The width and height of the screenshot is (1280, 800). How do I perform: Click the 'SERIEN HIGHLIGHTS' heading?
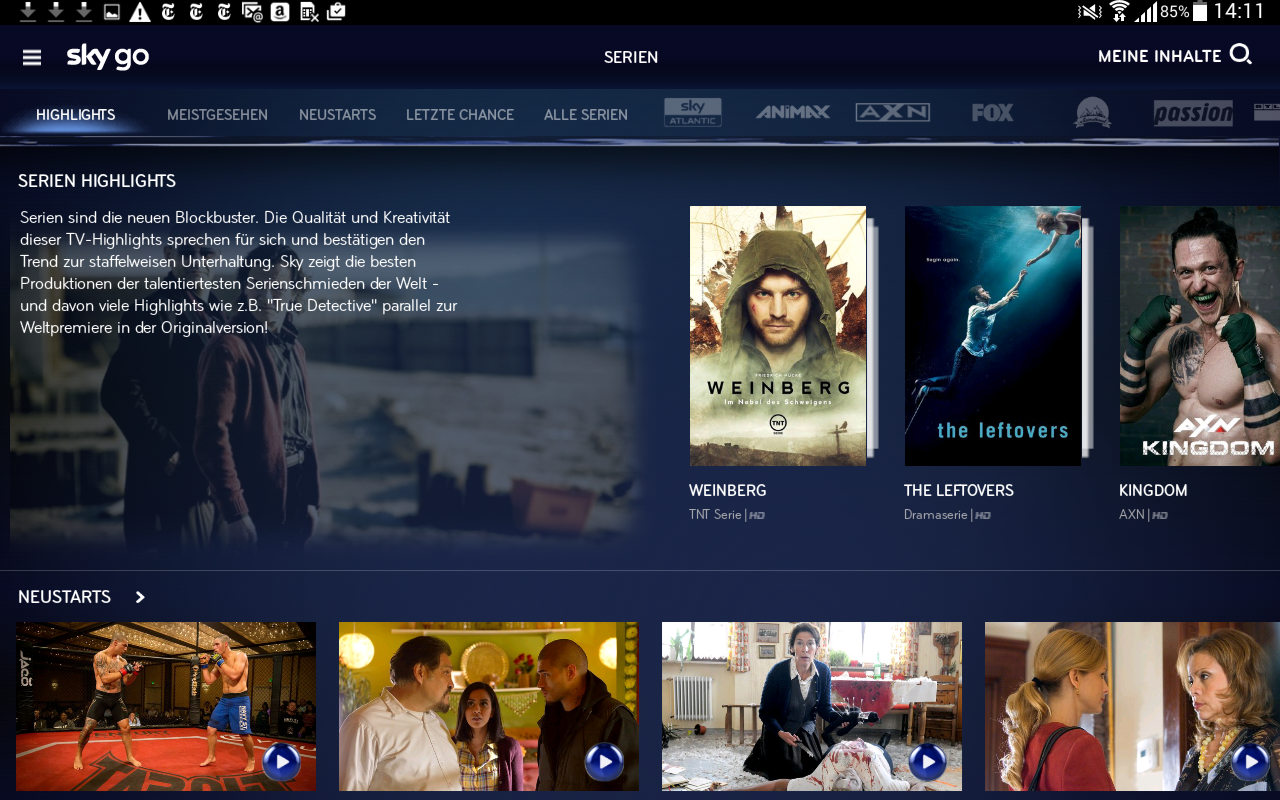point(97,181)
